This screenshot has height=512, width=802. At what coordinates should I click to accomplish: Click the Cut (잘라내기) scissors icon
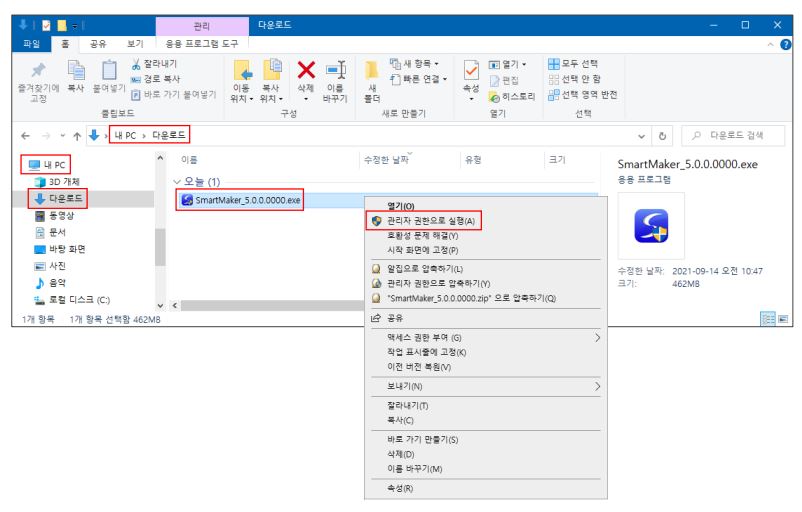(136, 62)
